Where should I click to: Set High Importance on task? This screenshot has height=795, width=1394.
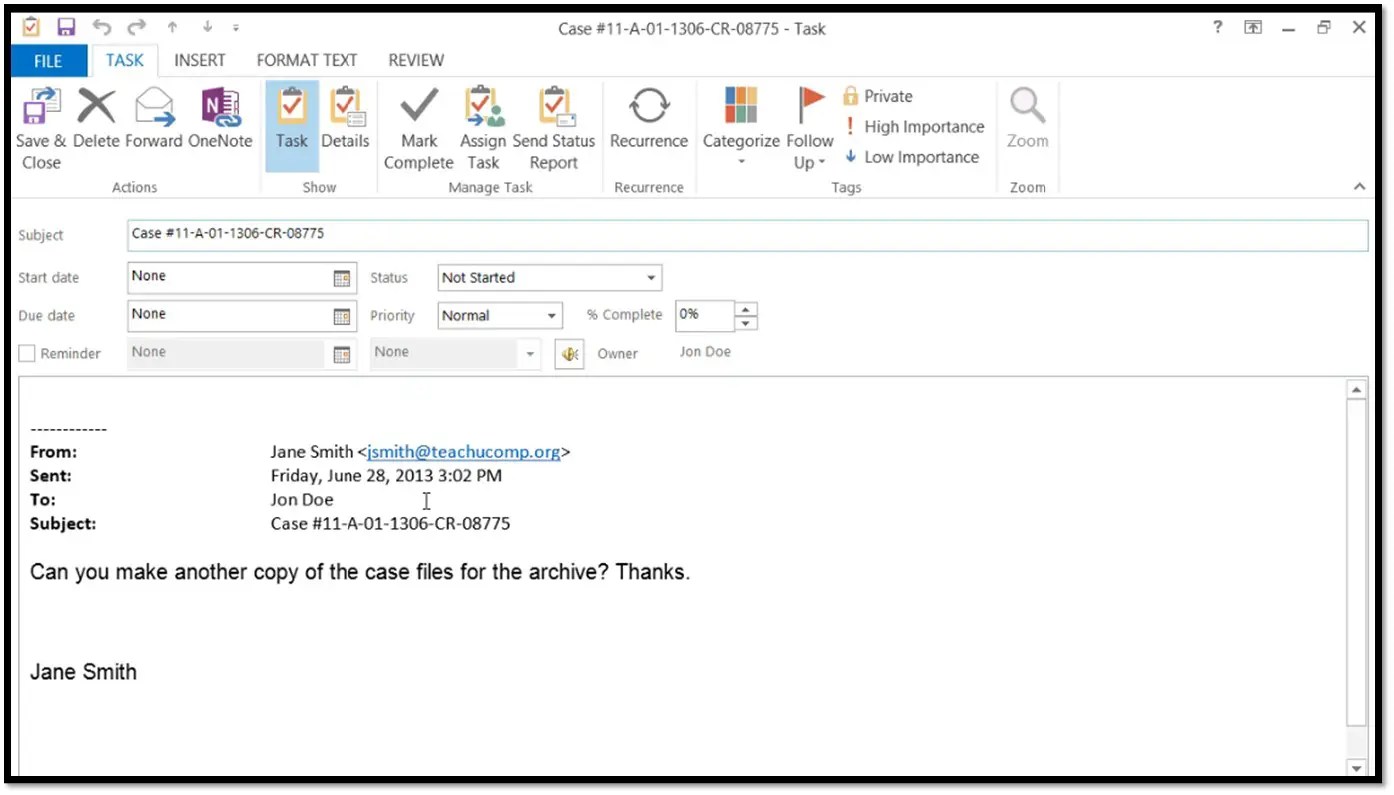pyautogui.click(x=914, y=127)
